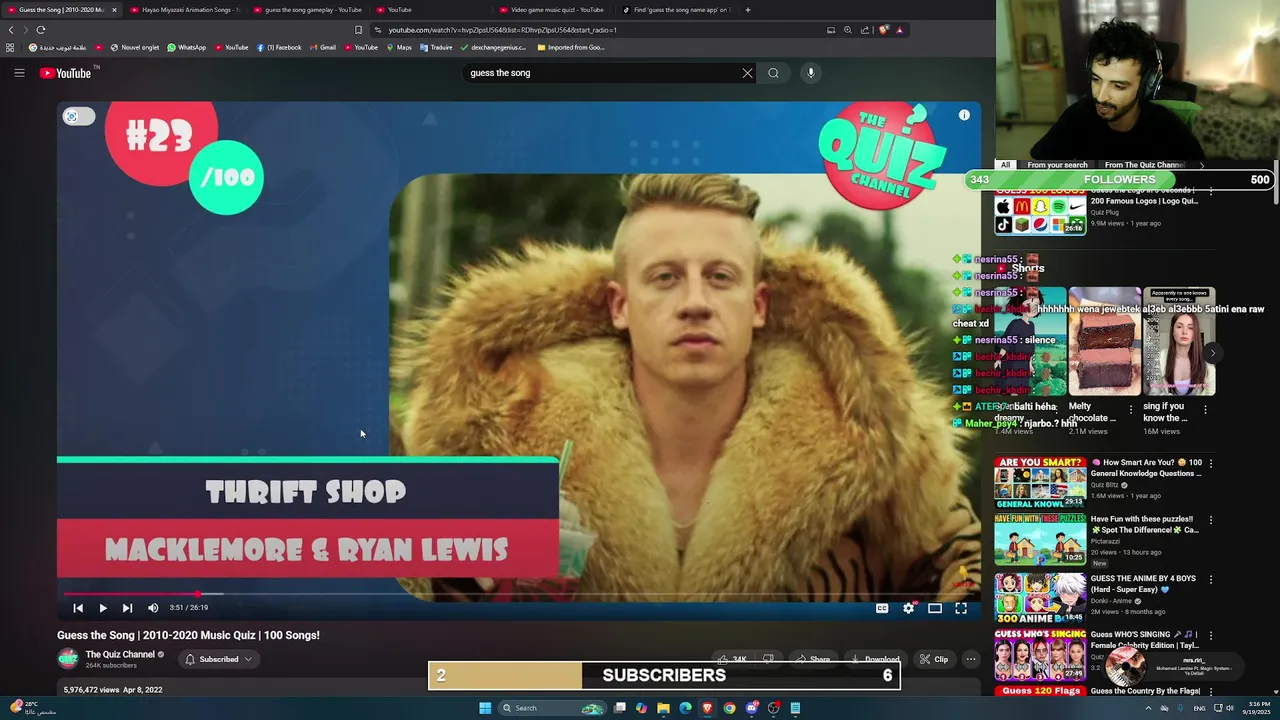Open a new browser tab with the plus
1280x720 pixels.
coord(748,10)
